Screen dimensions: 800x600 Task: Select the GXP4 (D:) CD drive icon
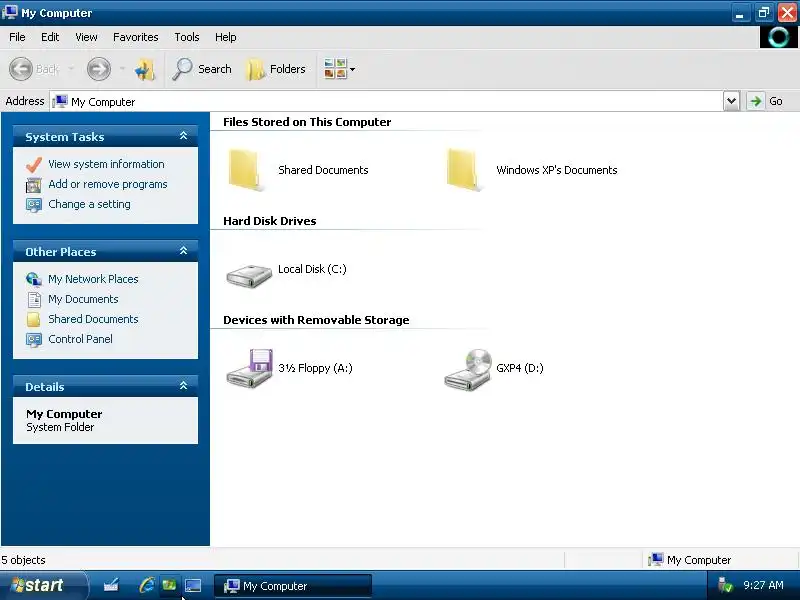point(468,370)
